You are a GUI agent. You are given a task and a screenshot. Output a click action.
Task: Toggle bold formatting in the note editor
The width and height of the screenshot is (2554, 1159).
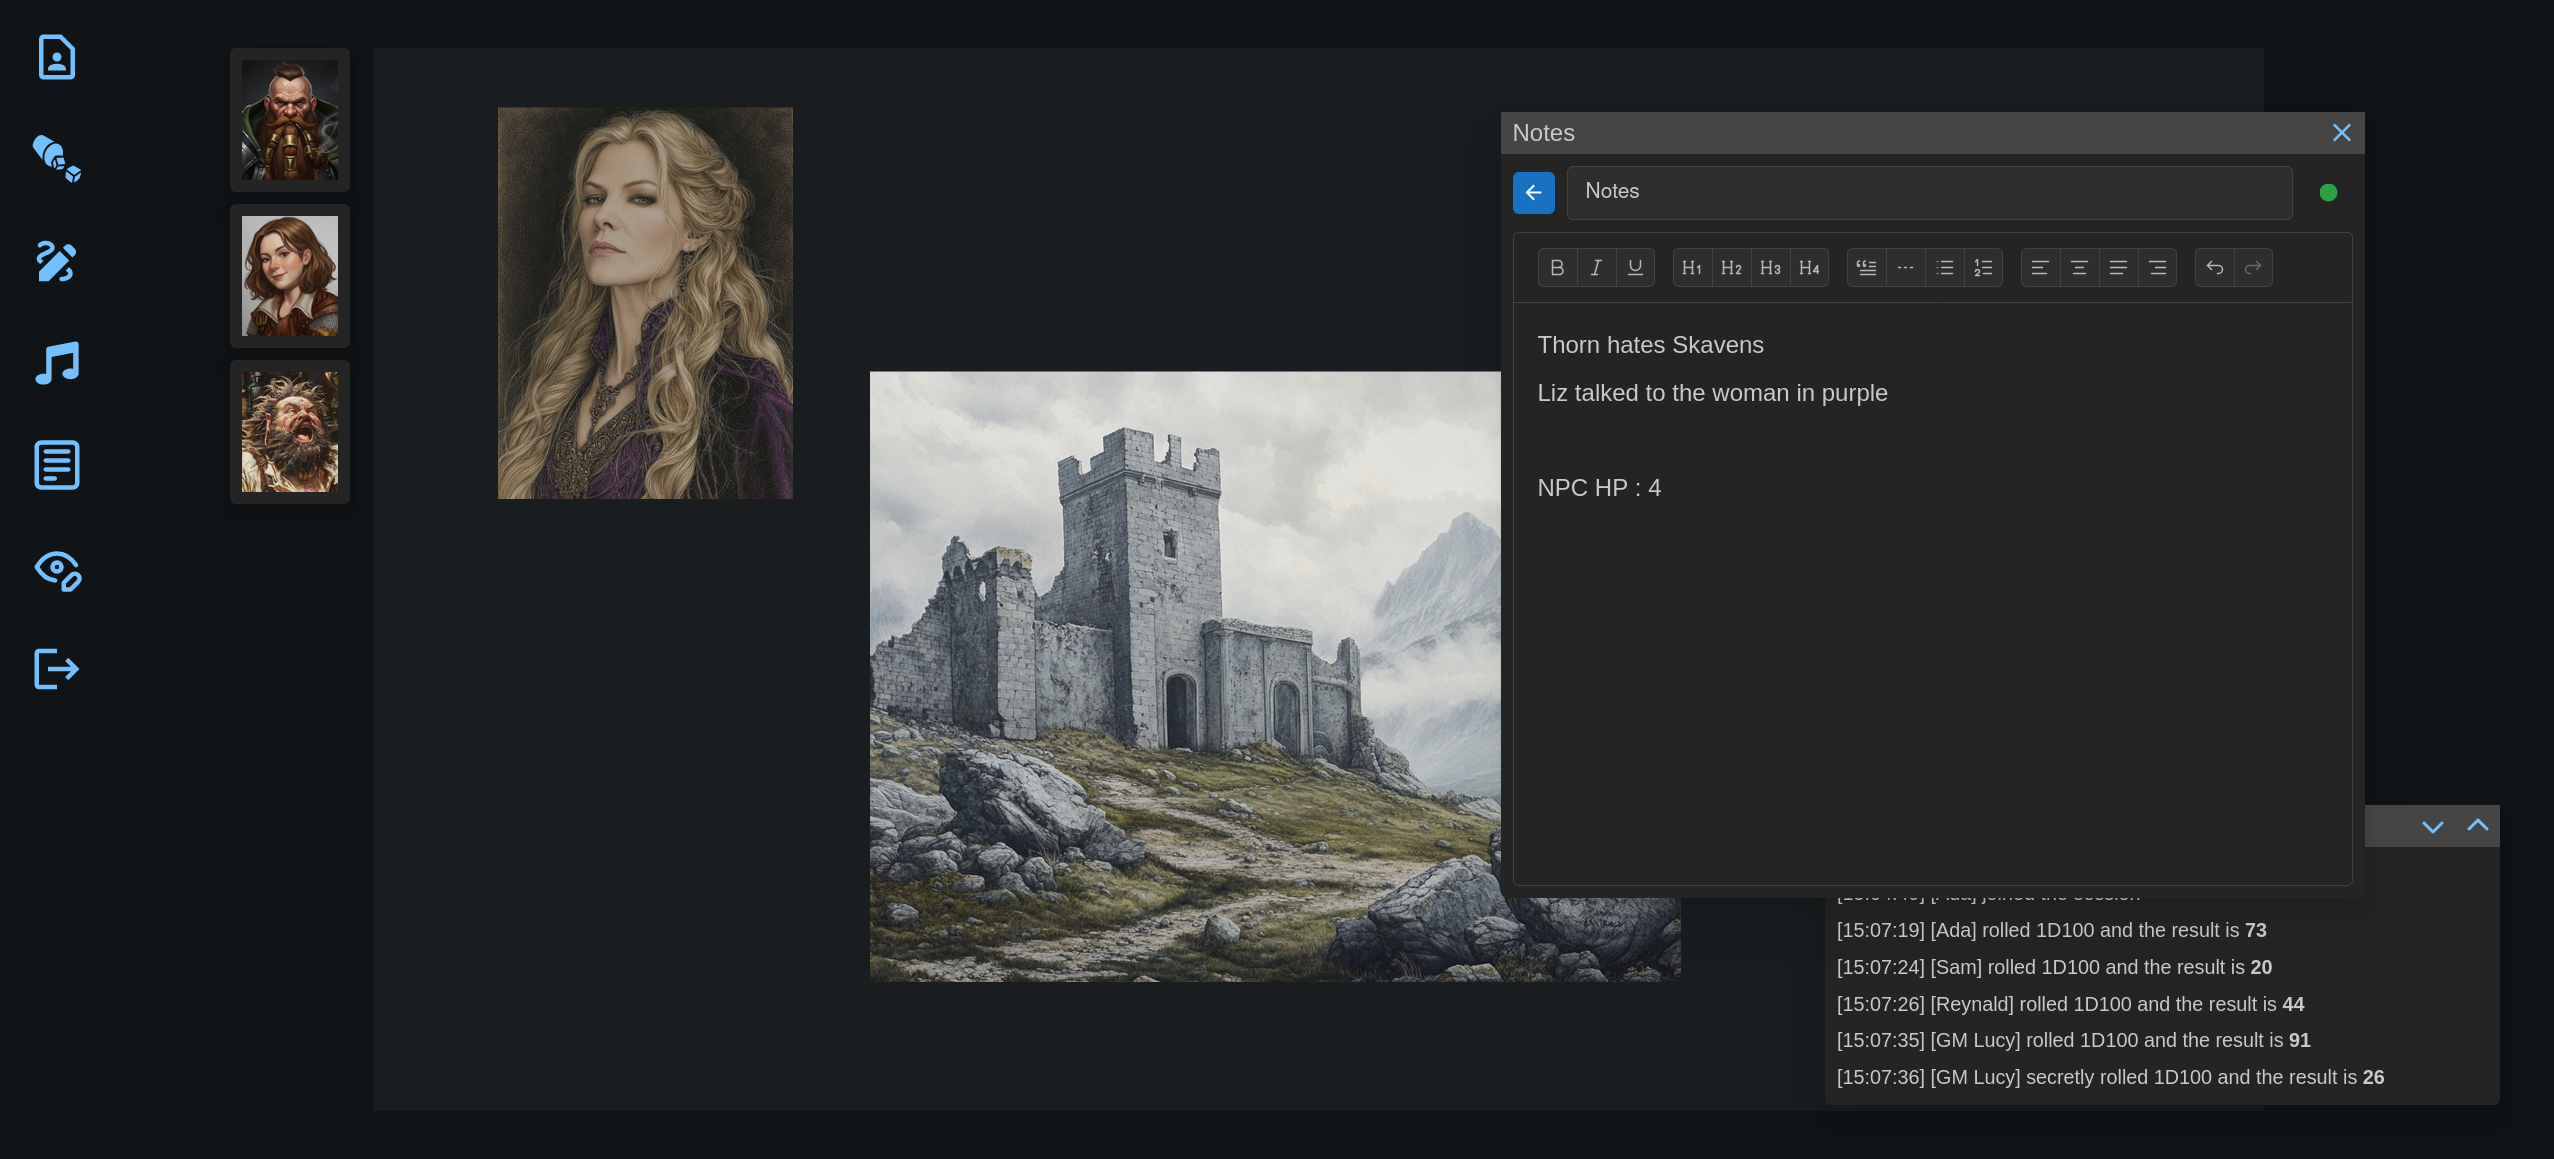click(1556, 267)
